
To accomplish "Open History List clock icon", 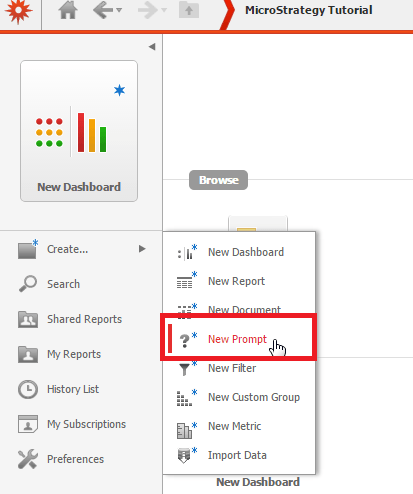I will (x=28, y=389).
